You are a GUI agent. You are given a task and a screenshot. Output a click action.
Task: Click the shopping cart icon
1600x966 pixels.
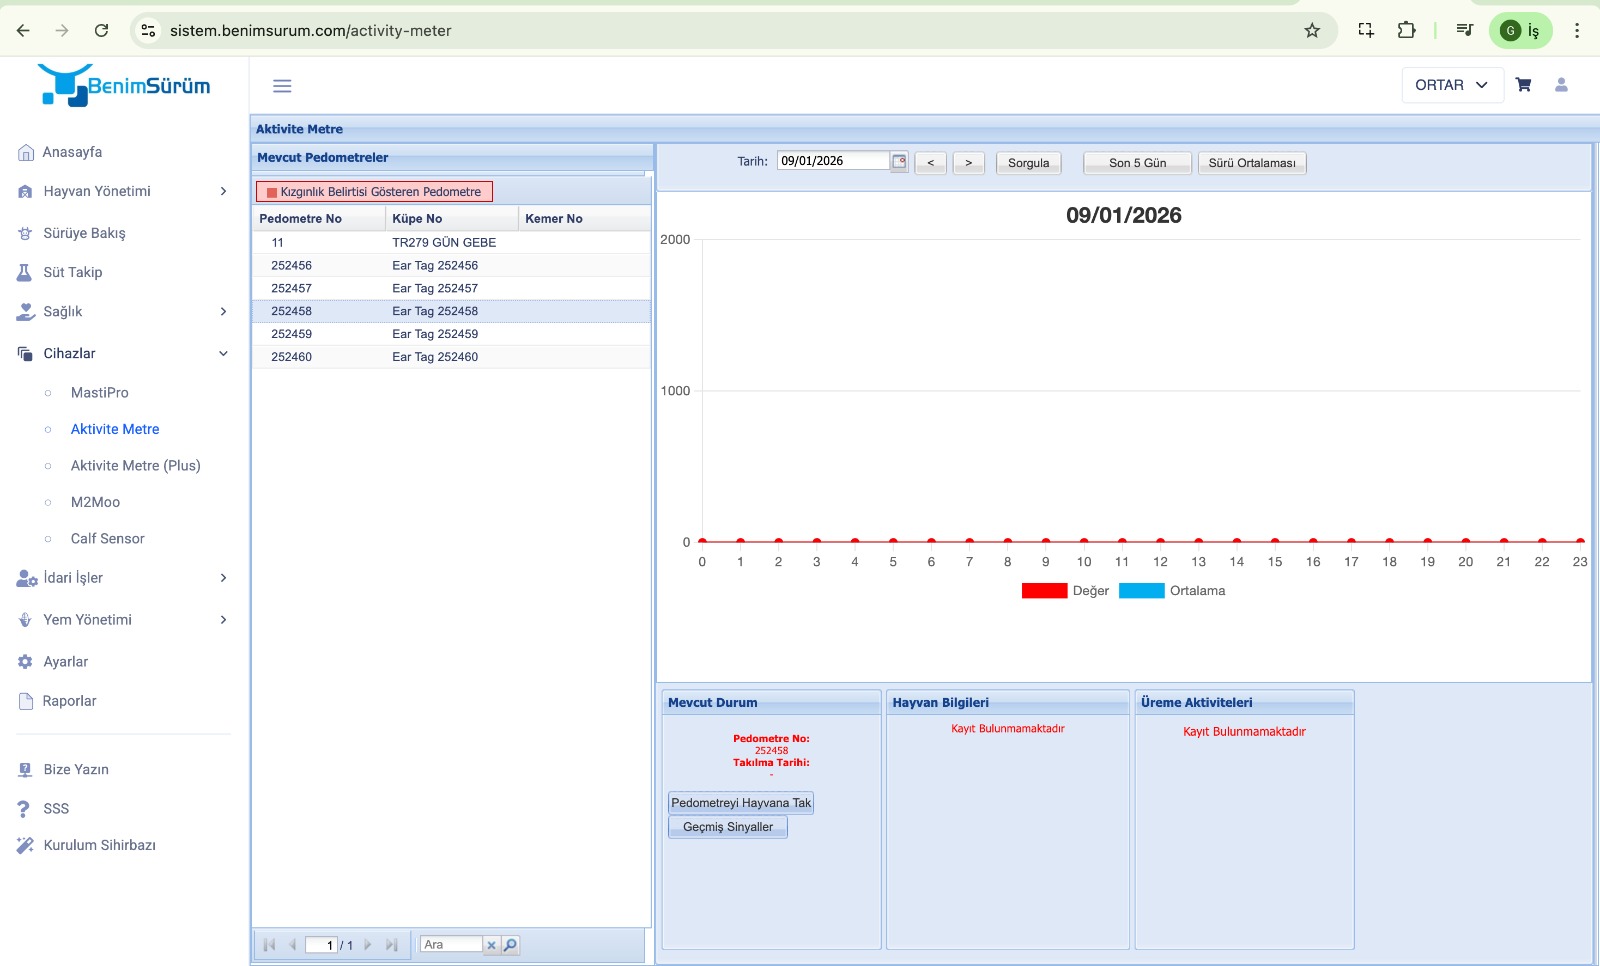[x=1523, y=85]
